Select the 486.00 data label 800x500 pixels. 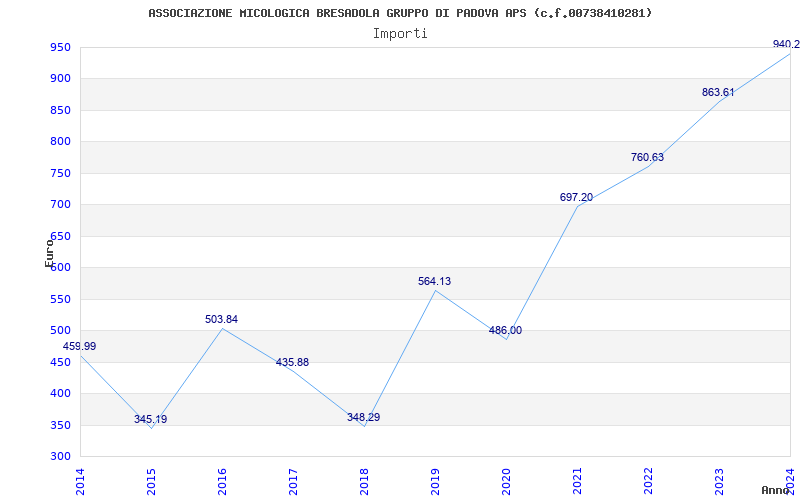(505, 331)
